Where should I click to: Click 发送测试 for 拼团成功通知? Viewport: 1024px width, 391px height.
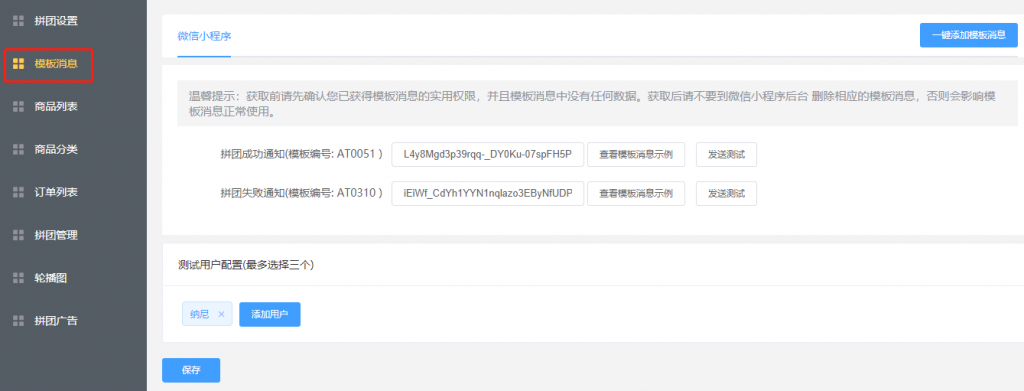726,155
